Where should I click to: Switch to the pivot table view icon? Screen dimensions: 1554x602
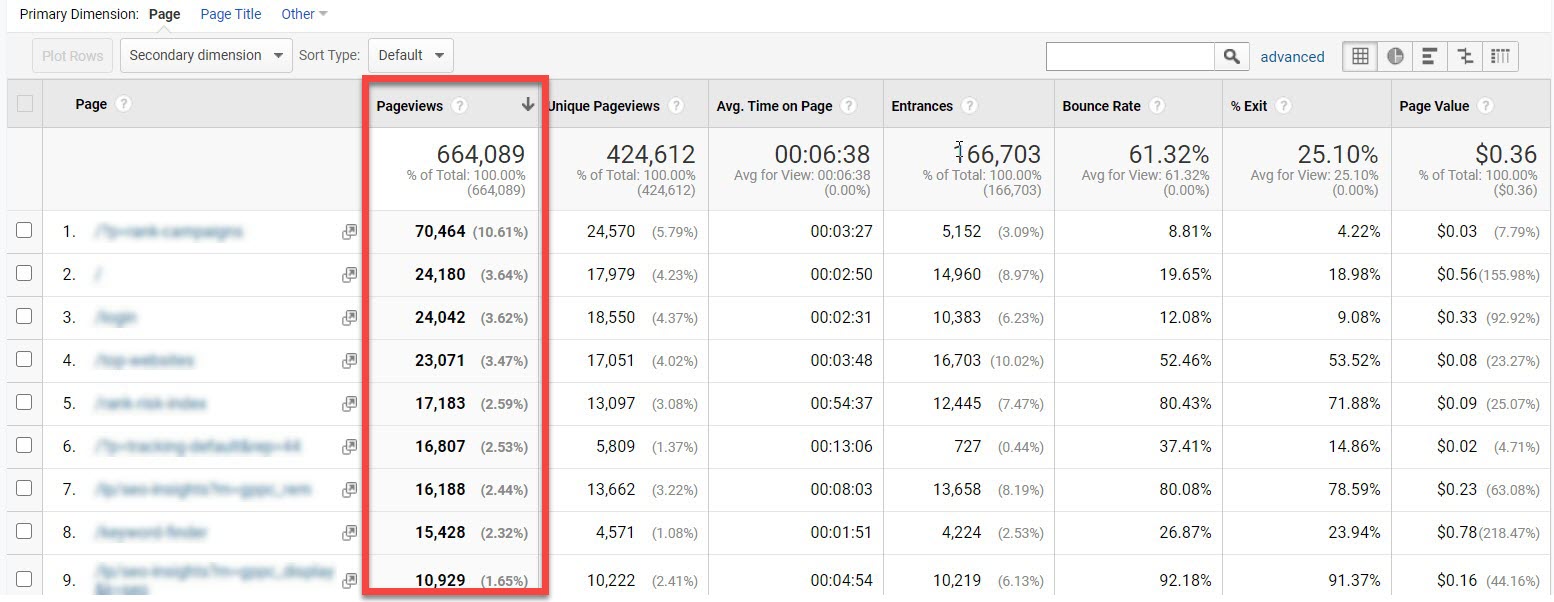point(1500,57)
